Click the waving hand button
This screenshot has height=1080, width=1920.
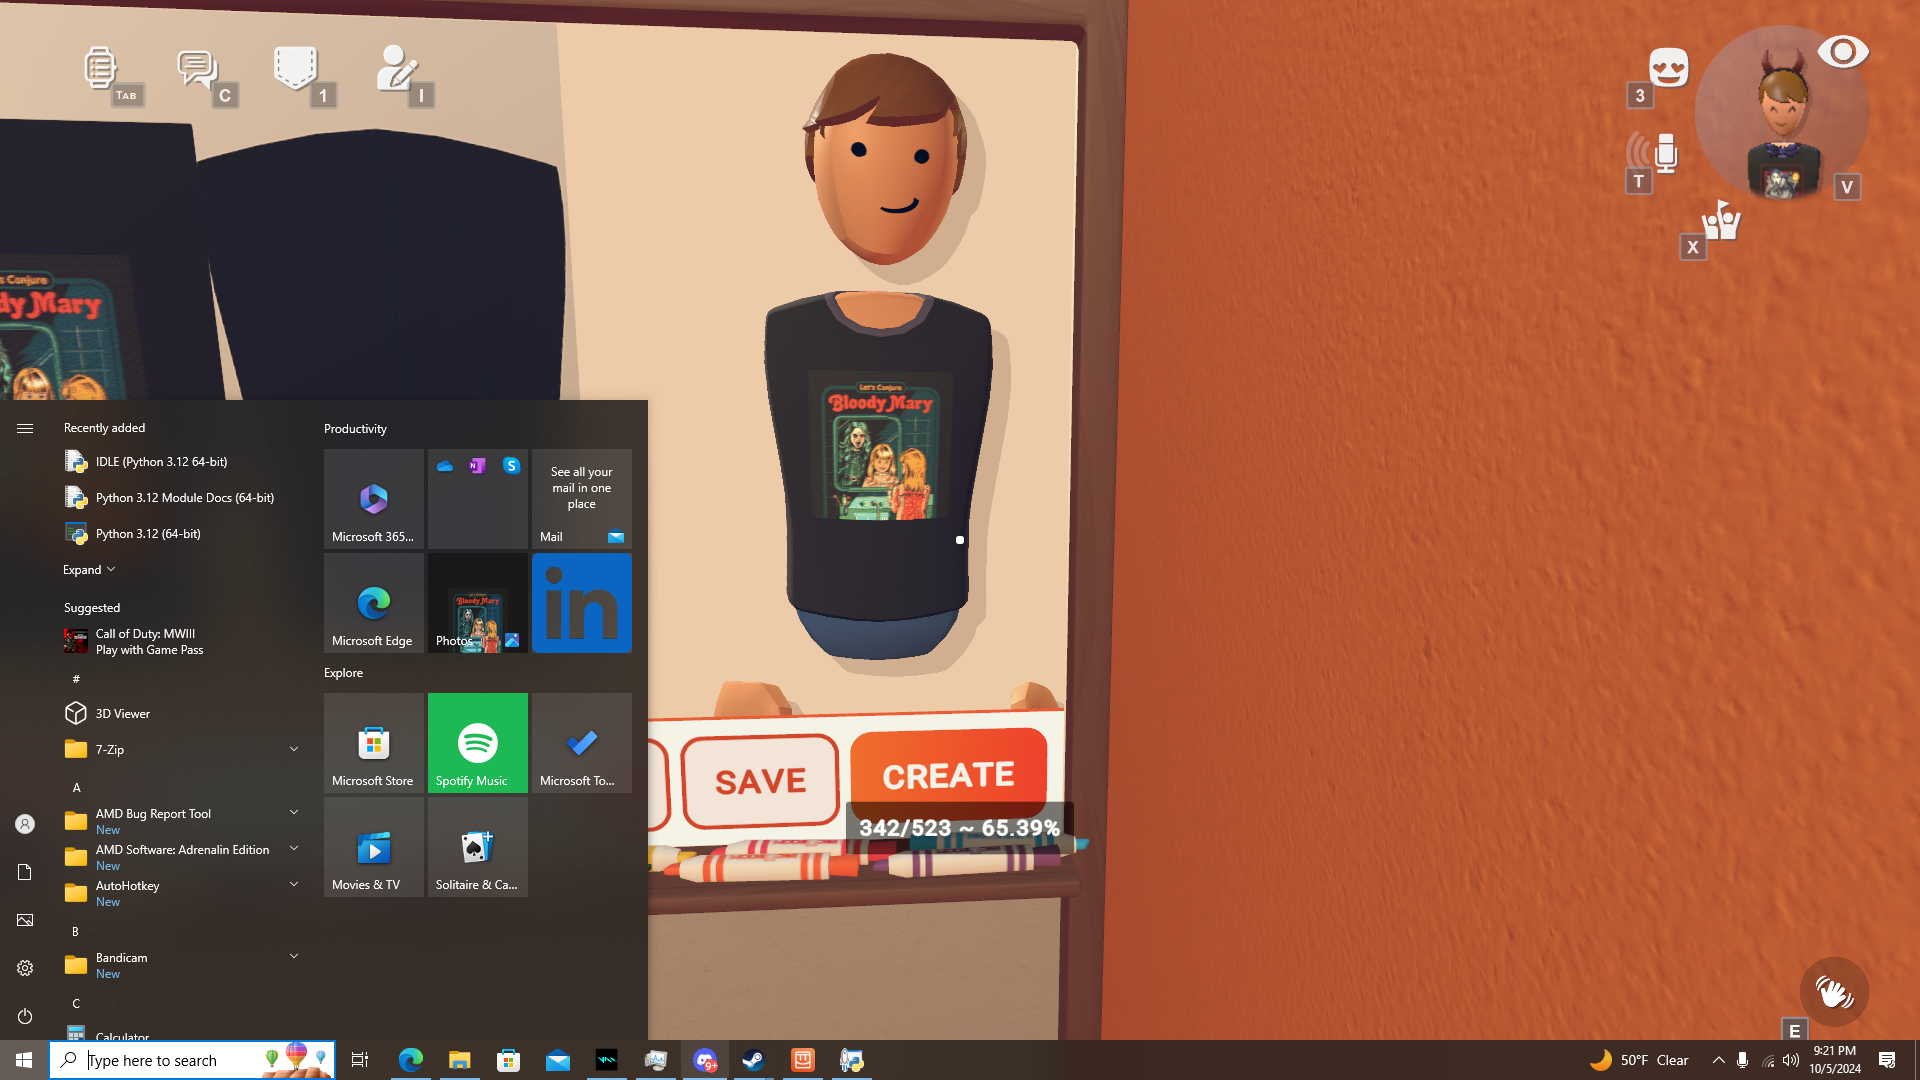click(1834, 992)
